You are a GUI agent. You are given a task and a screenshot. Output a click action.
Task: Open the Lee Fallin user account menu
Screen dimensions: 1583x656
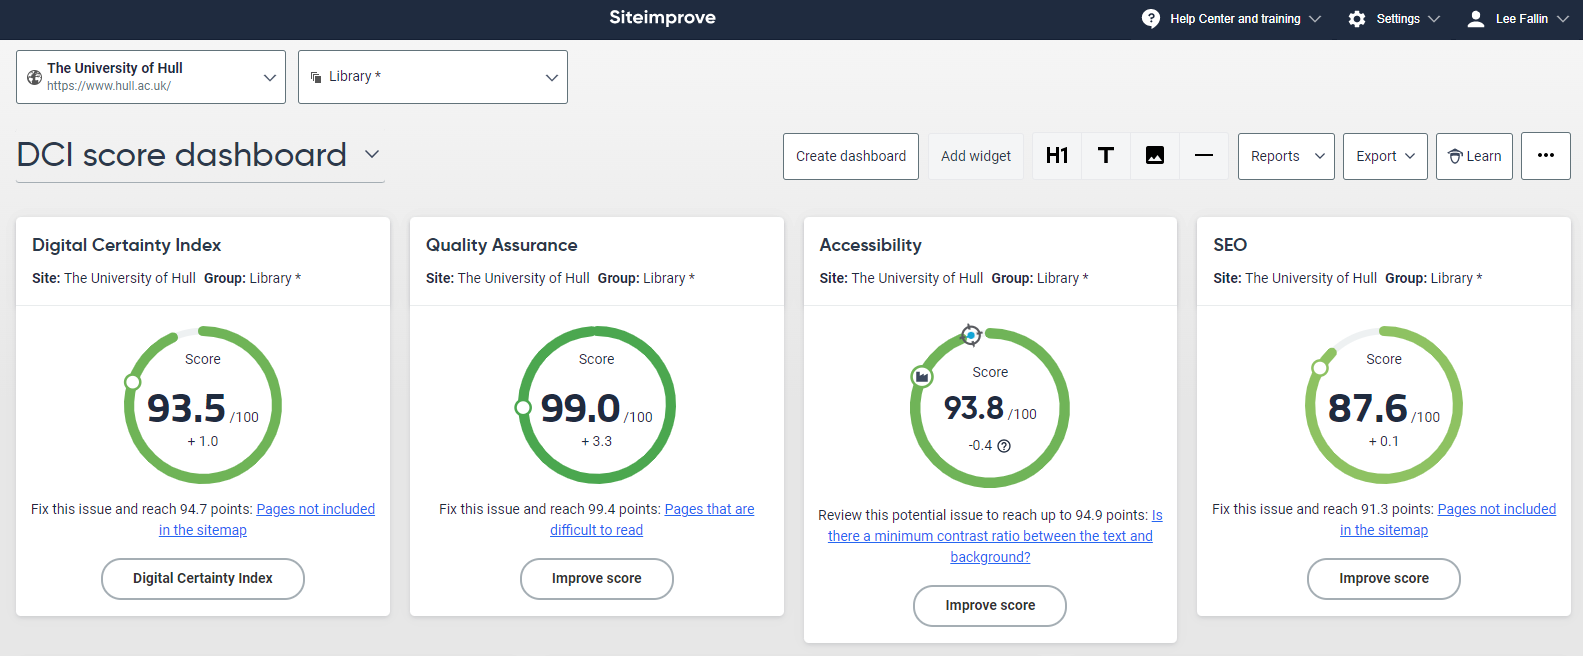click(x=1517, y=19)
